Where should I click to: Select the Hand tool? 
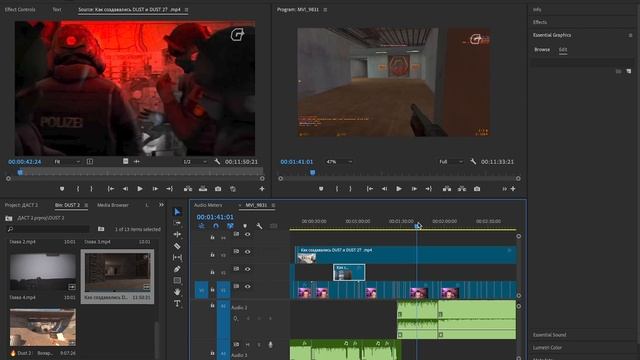177,292
